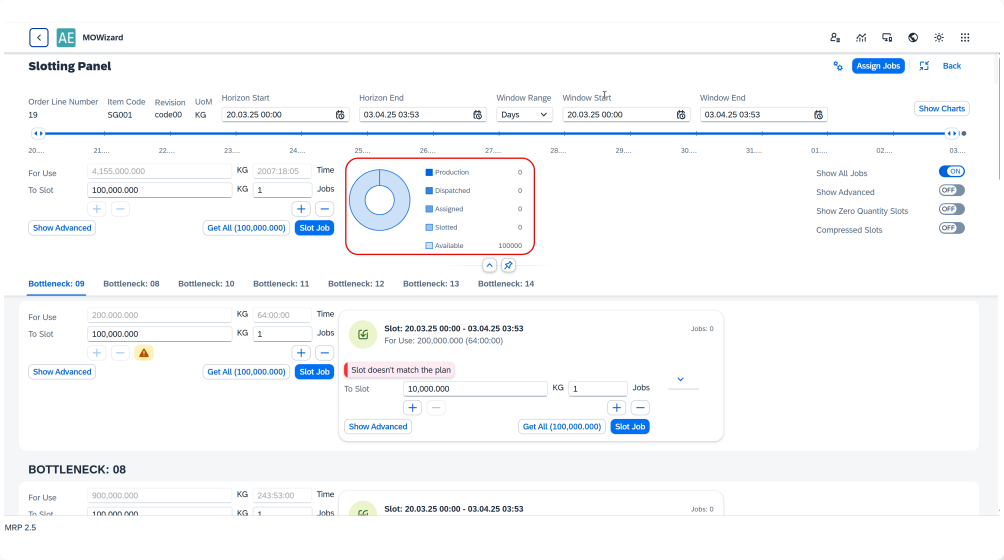
Task: Click the sun theme icon in header
Action: click(939, 38)
